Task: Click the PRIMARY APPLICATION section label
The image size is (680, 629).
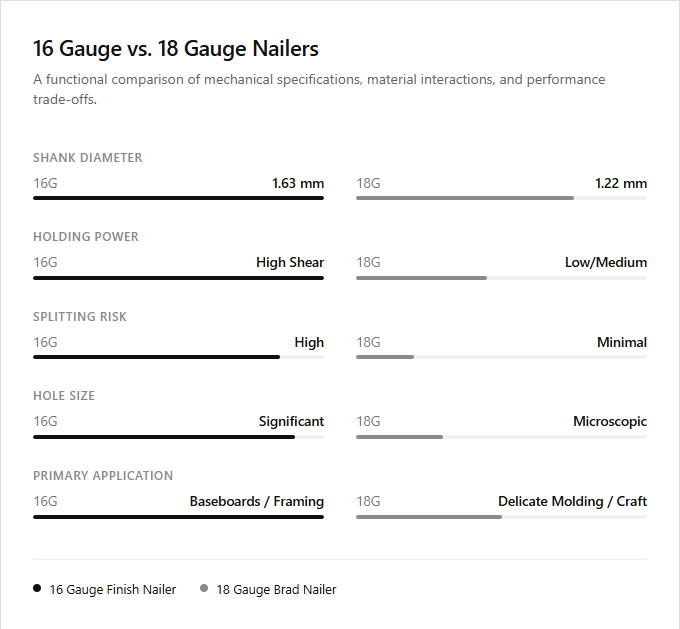Action: [x=103, y=475]
